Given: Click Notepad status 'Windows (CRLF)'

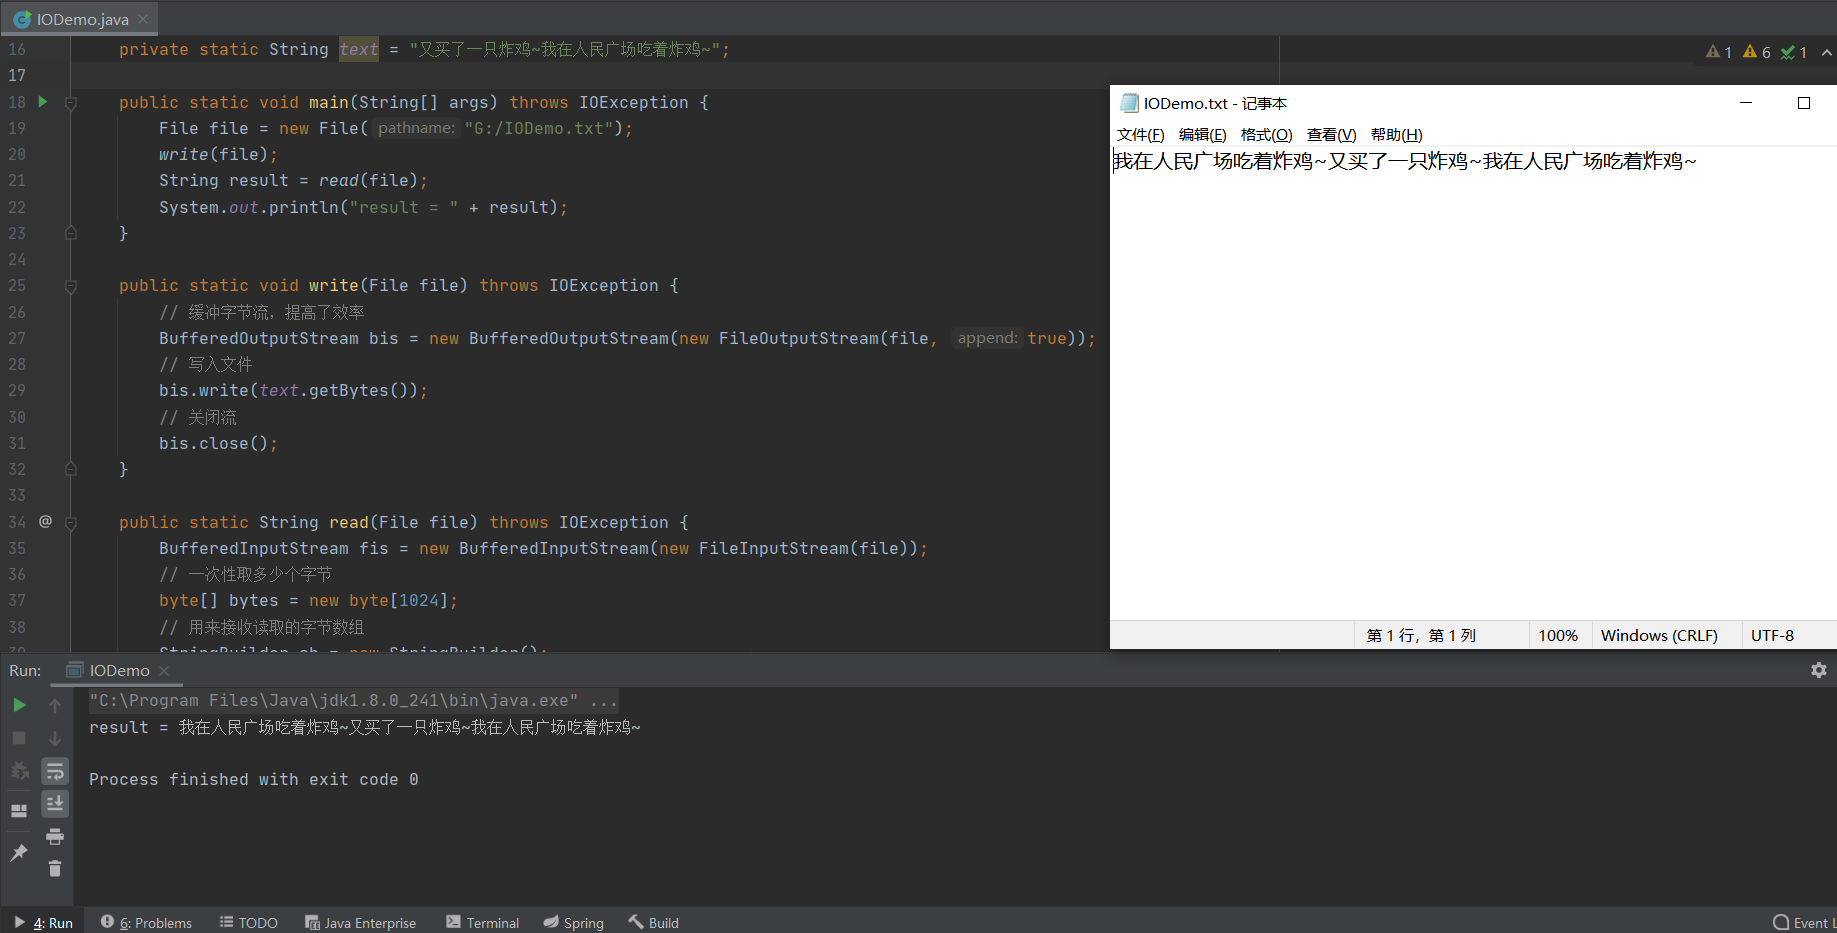Looking at the screenshot, I should pyautogui.click(x=1659, y=635).
